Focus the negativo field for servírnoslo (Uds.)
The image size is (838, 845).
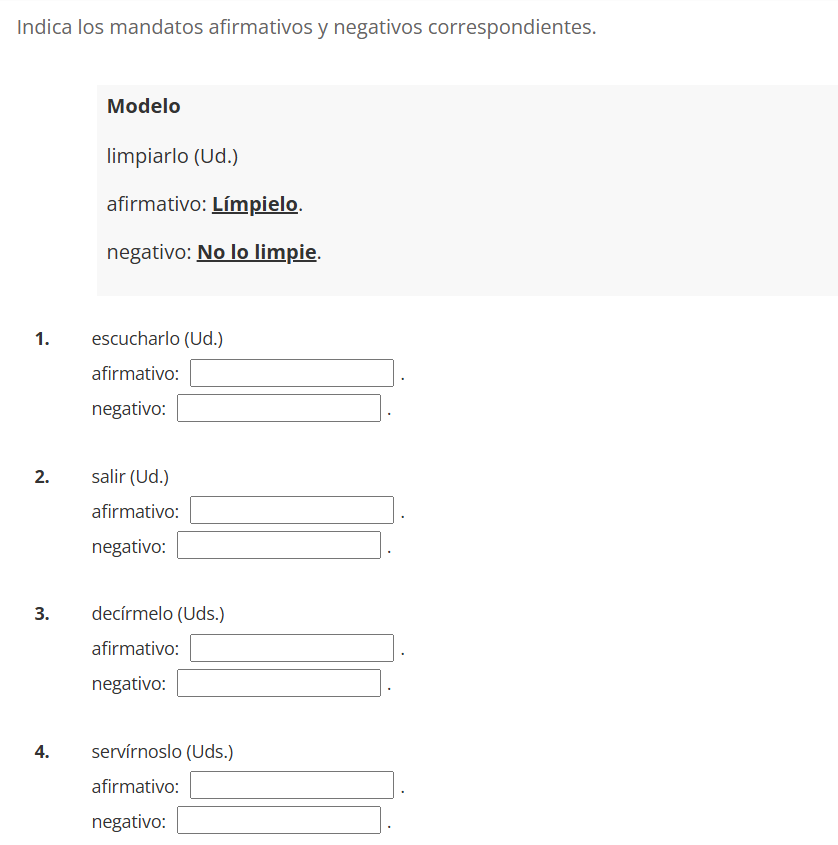[x=278, y=820]
